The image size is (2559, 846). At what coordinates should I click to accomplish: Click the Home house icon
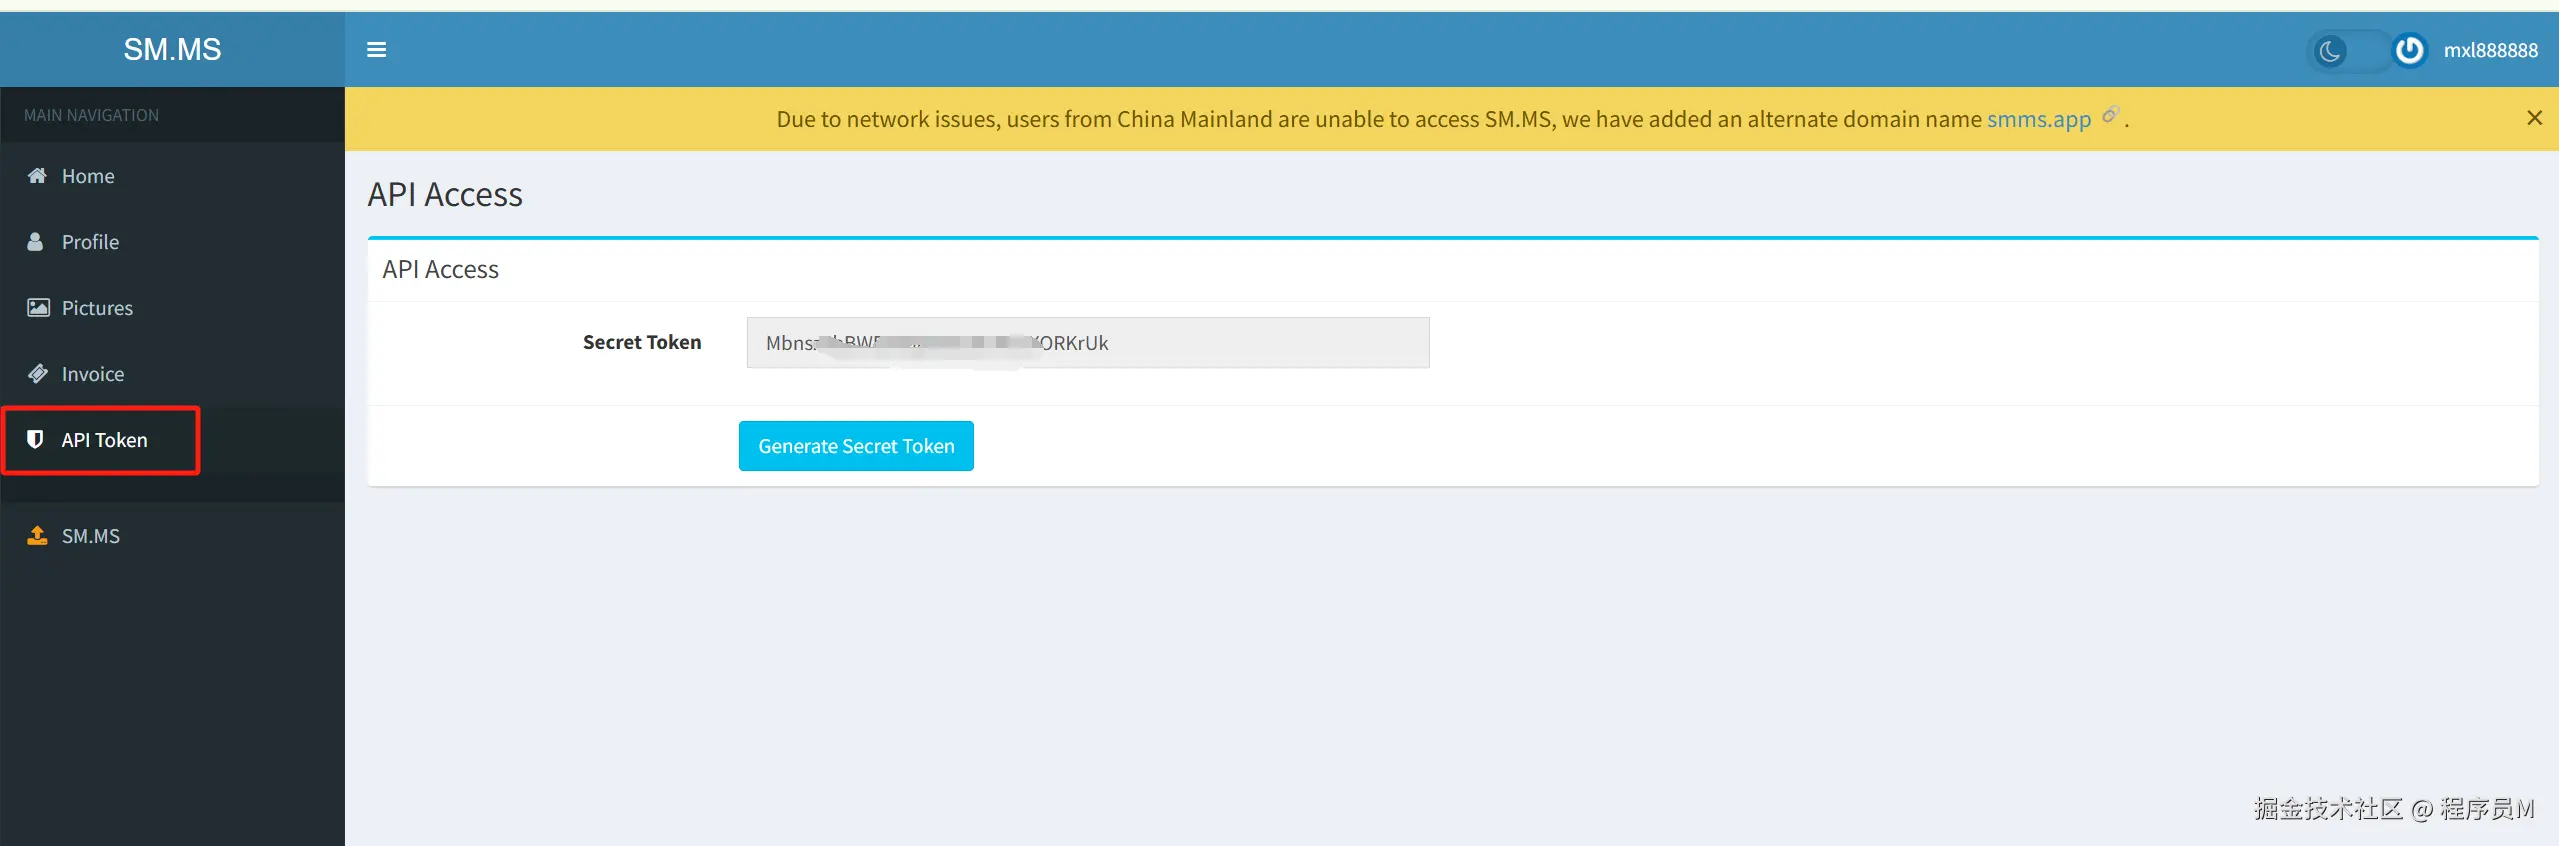tap(37, 176)
